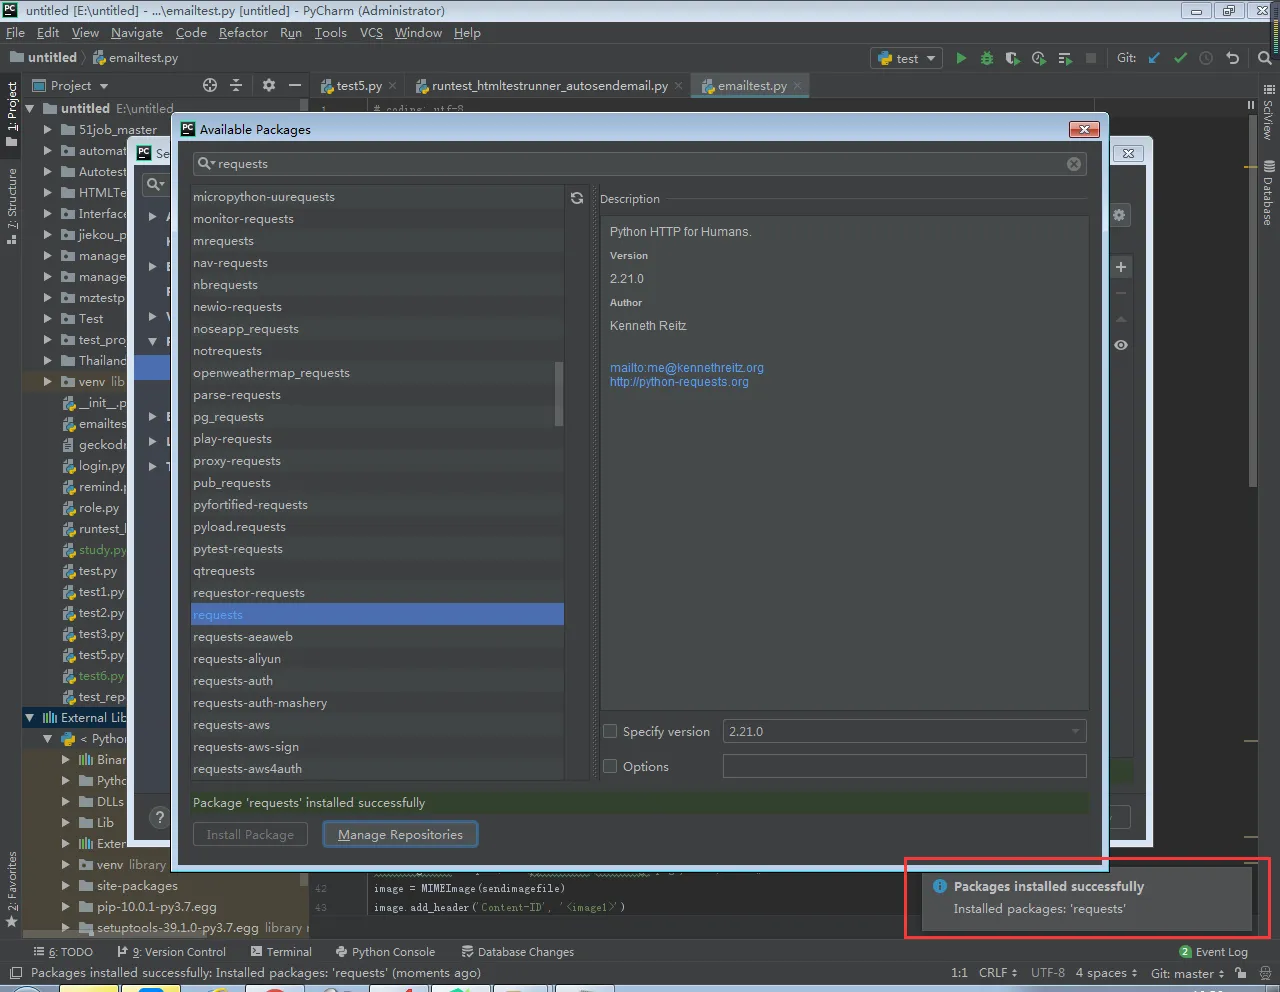Hide the Project tool window
Image resolution: width=1280 pixels, height=992 pixels.
(295, 85)
